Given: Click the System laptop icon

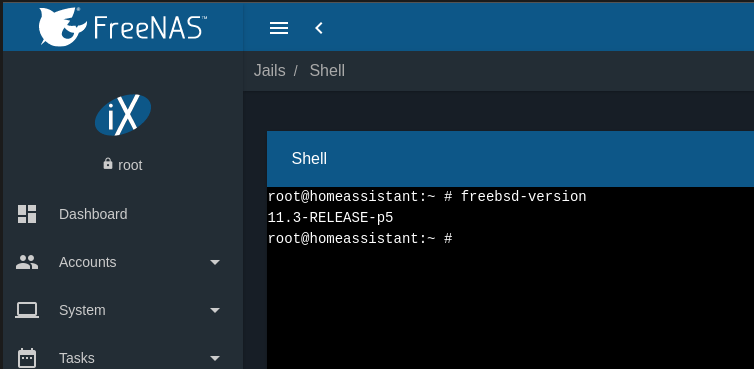Looking at the screenshot, I should coord(27,310).
